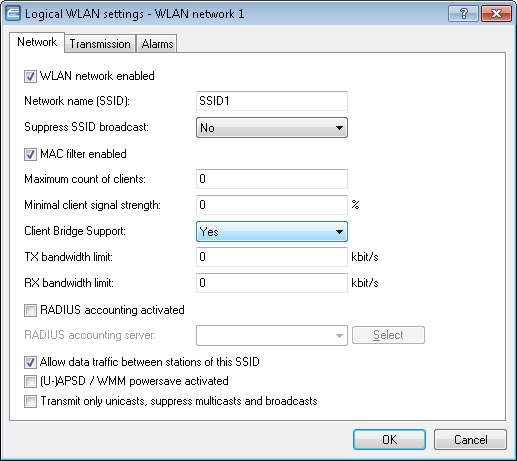
Task: Click the dialog window icon in title bar
Action: (x=13, y=14)
